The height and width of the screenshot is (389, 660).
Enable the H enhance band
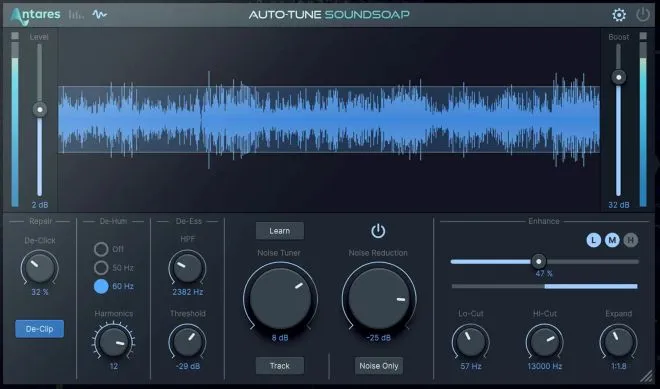click(631, 240)
